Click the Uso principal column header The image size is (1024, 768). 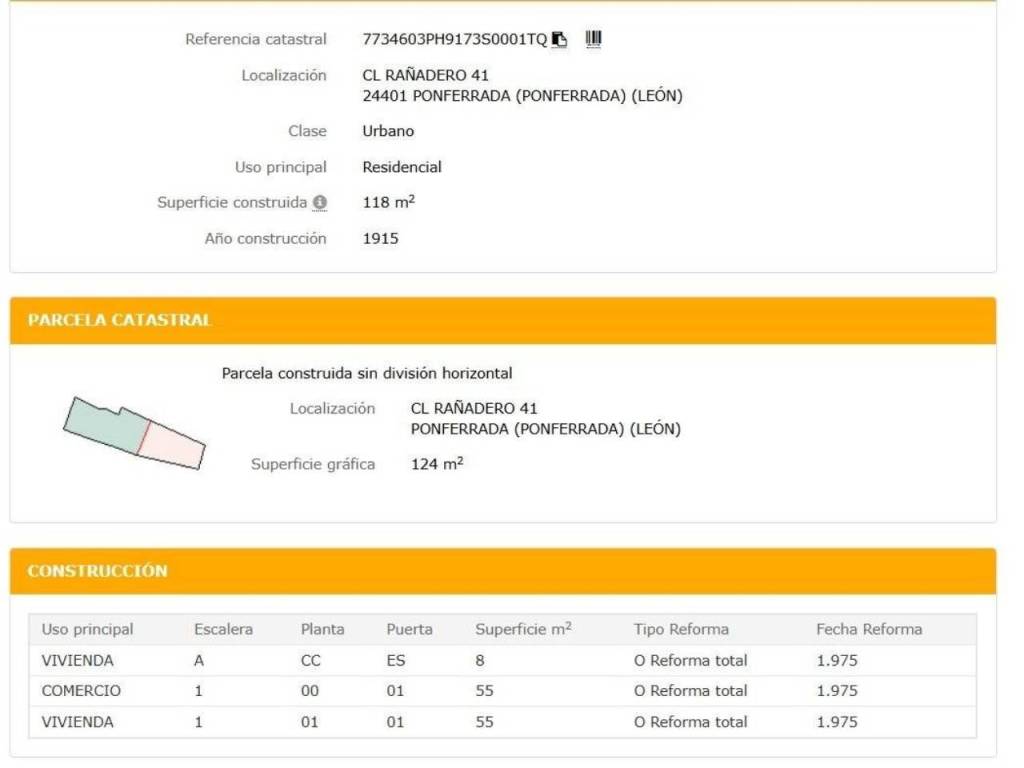[87, 629]
